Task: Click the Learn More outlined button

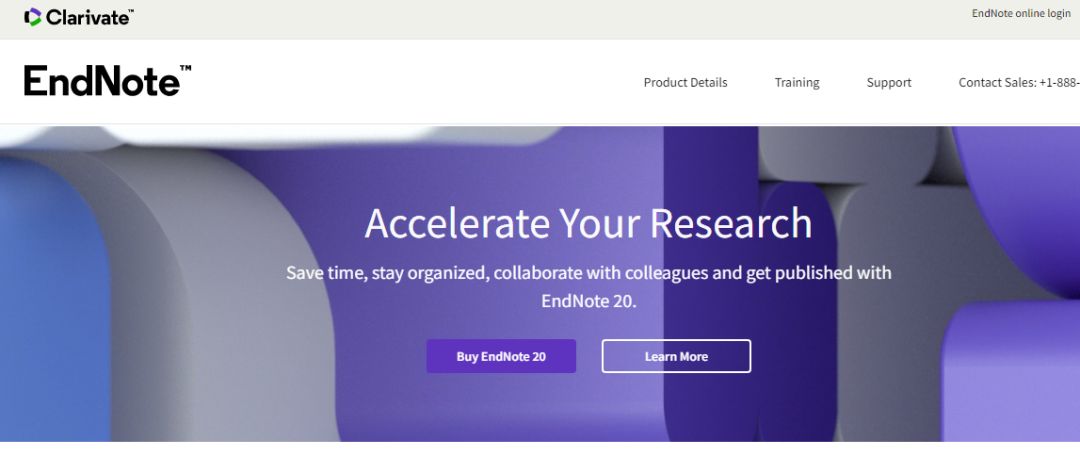Action: coord(676,356)
